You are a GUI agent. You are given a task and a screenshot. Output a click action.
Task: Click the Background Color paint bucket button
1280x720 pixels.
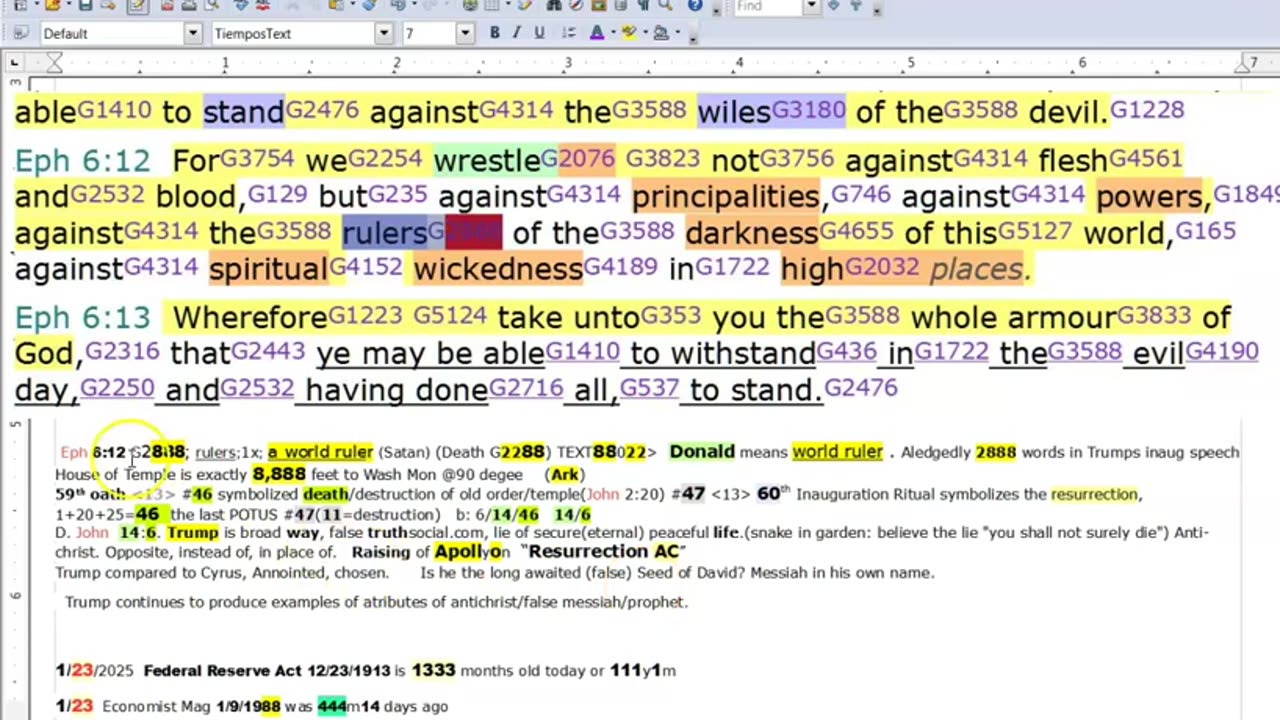(x=661, y=33)
